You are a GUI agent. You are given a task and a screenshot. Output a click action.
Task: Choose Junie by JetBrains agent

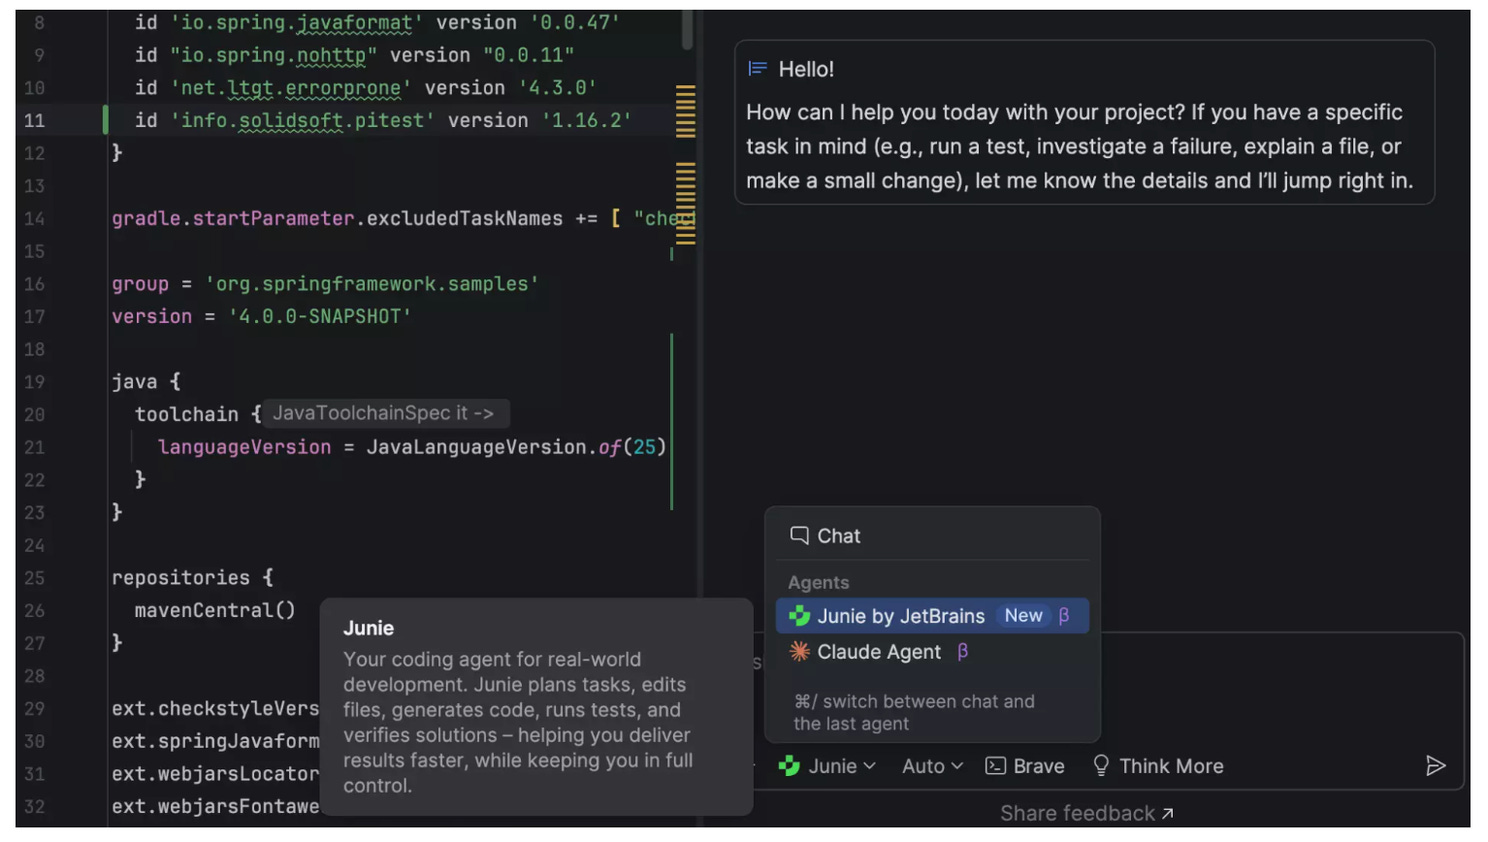[x=932, y=616]
